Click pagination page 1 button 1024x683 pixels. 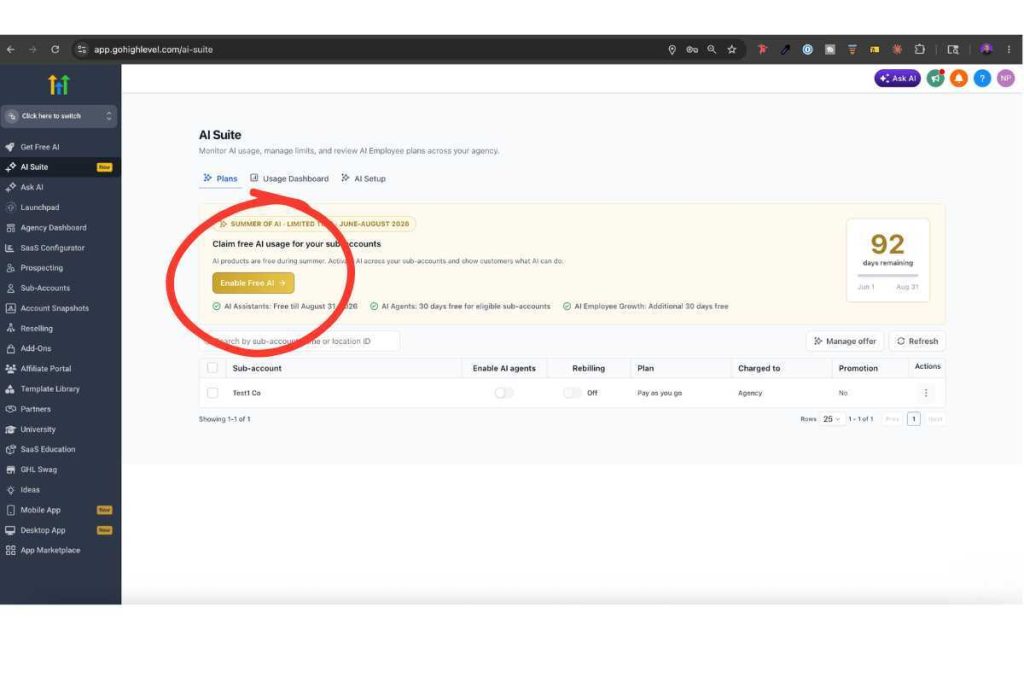tap(914, 419)
